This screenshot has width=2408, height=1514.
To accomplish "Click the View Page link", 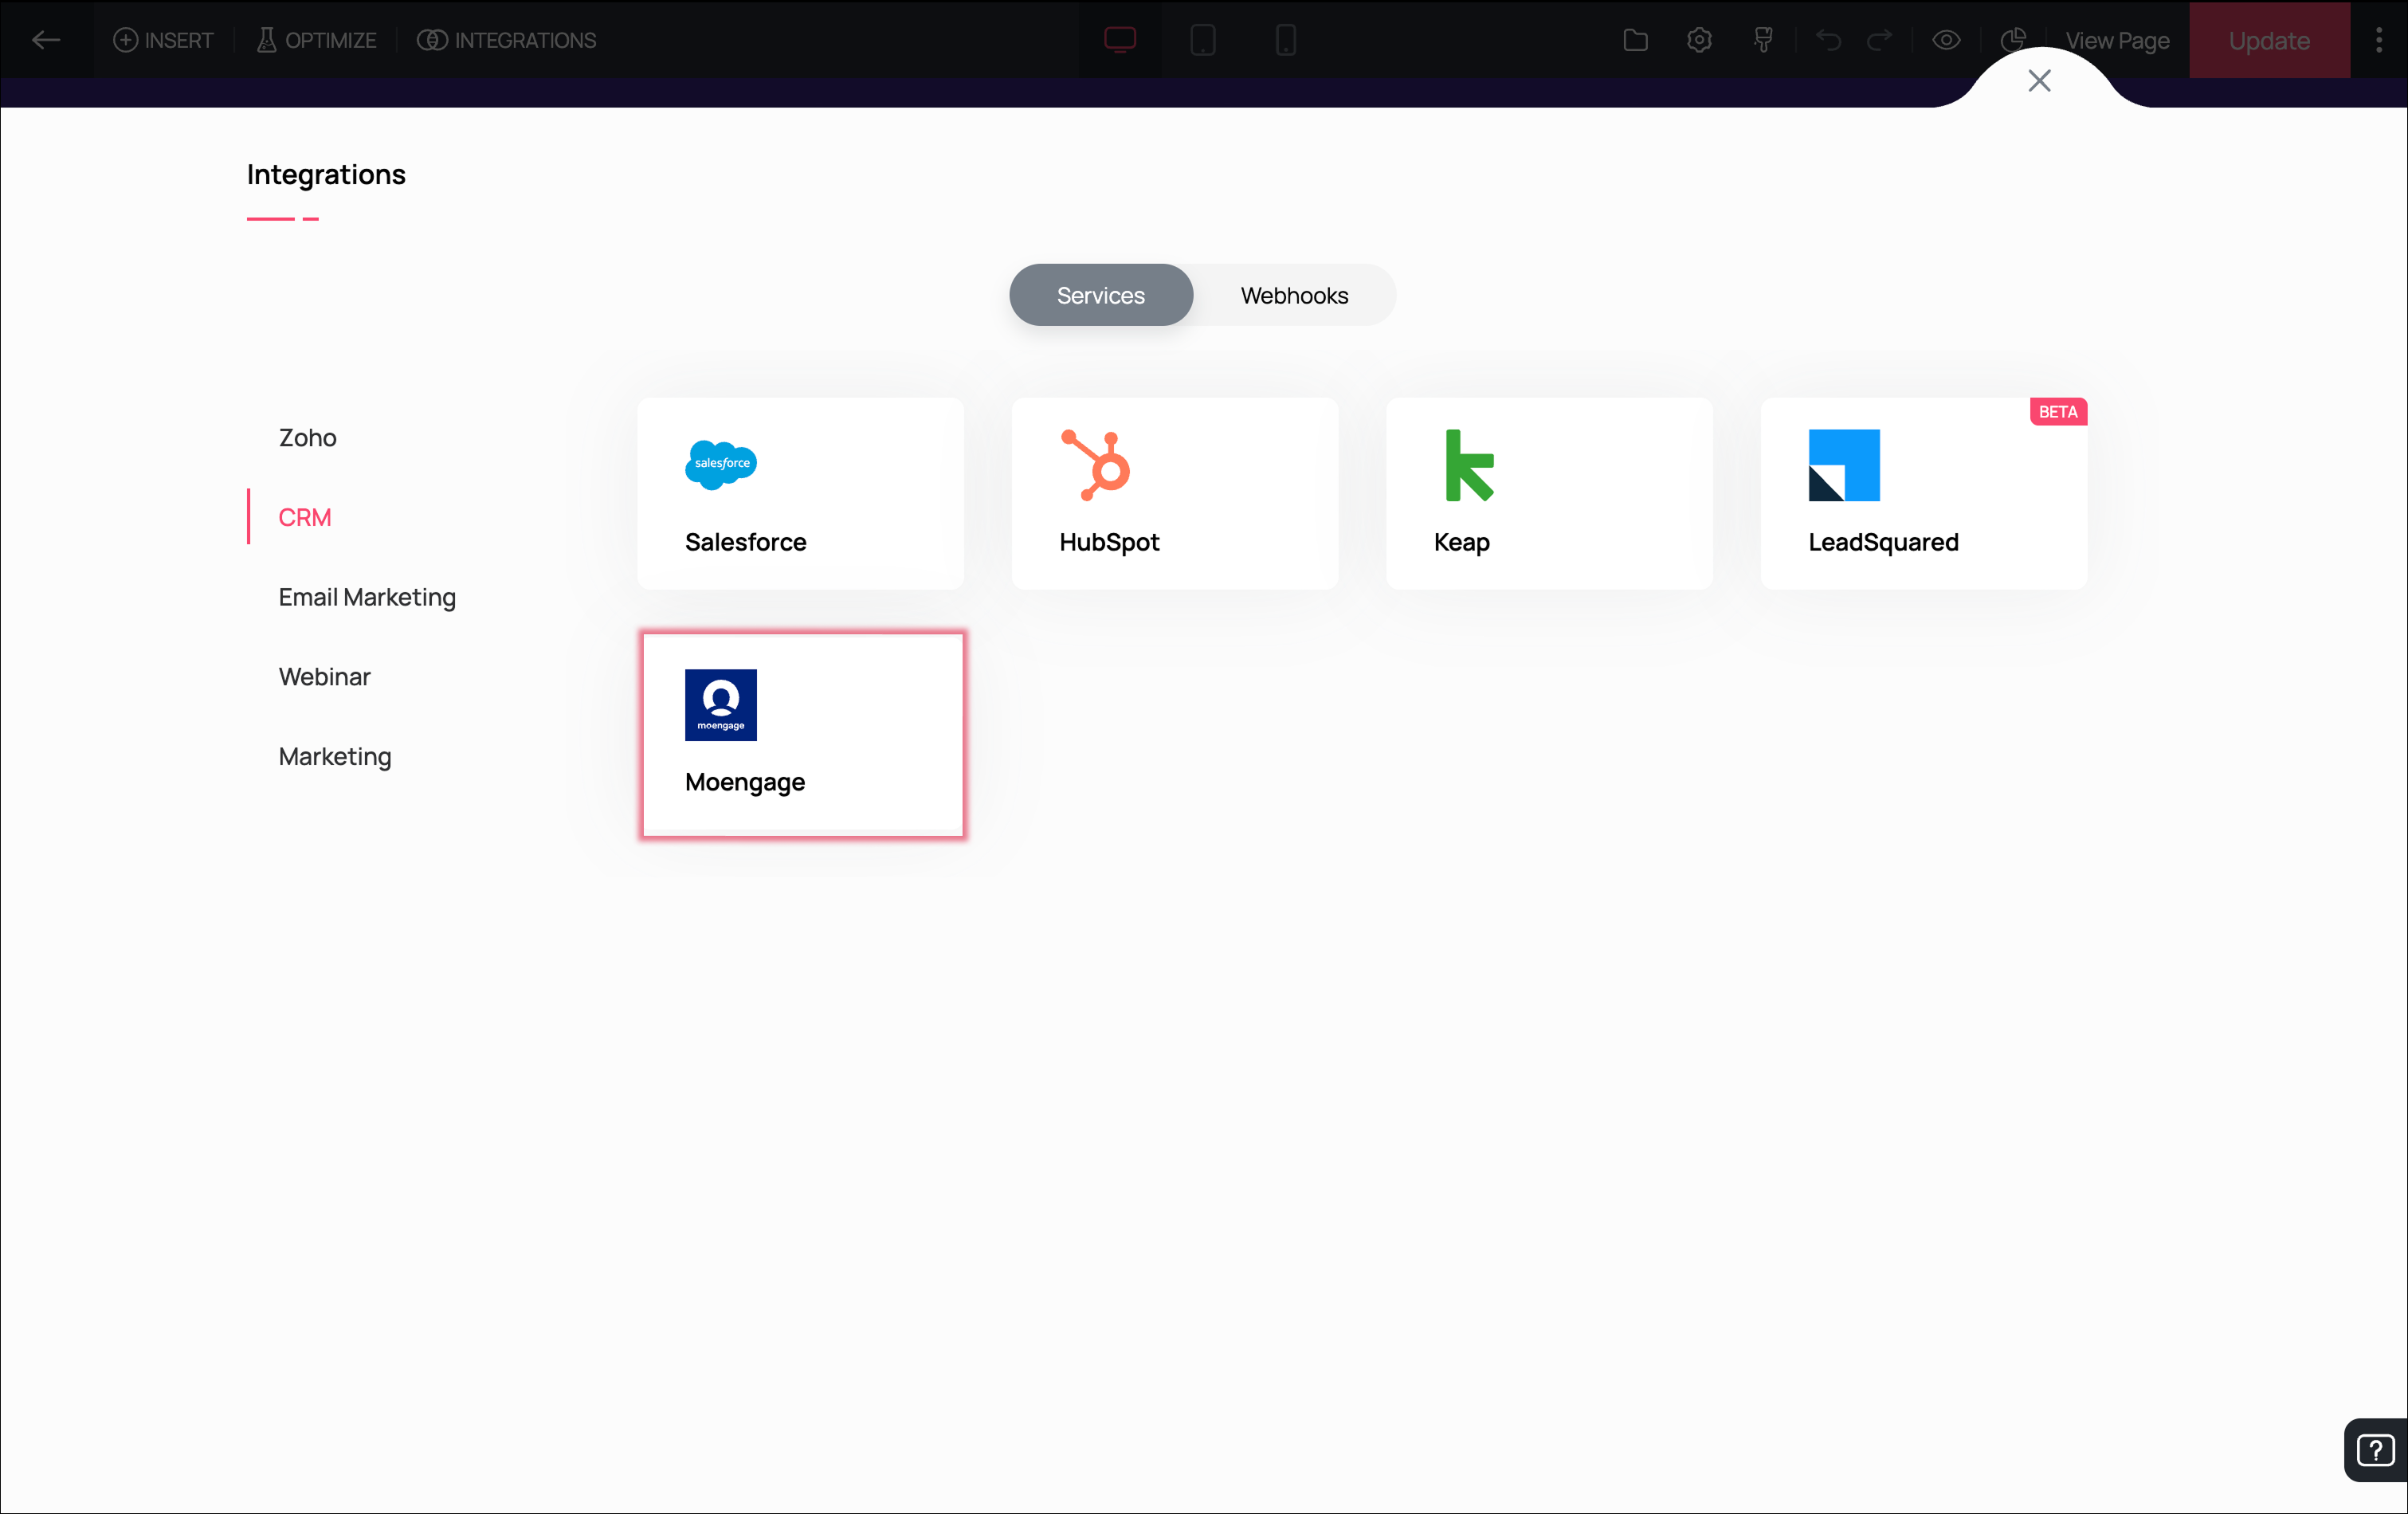I will (2117, 40).
